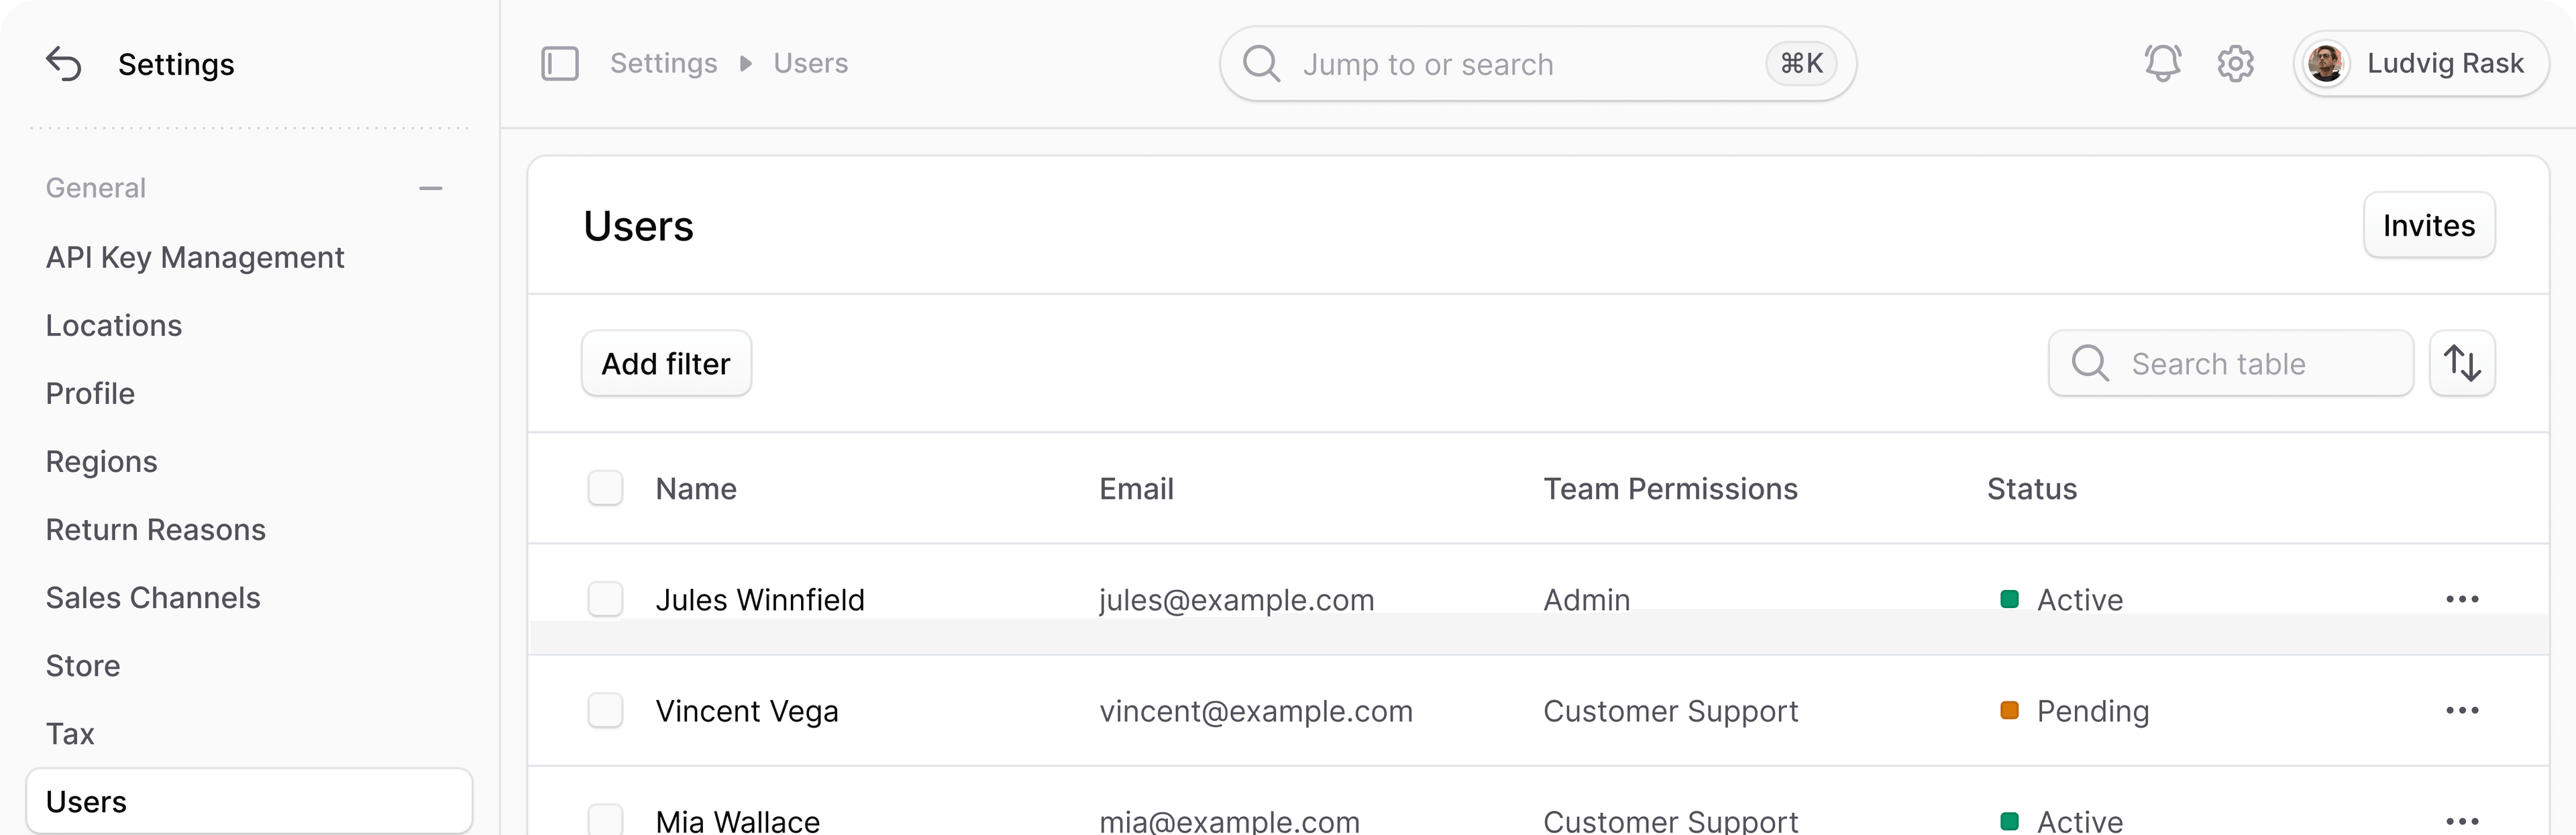Check the select-all checkbox in table header
The height and width of the screenshot is (835, 2576).
(605, 488)
